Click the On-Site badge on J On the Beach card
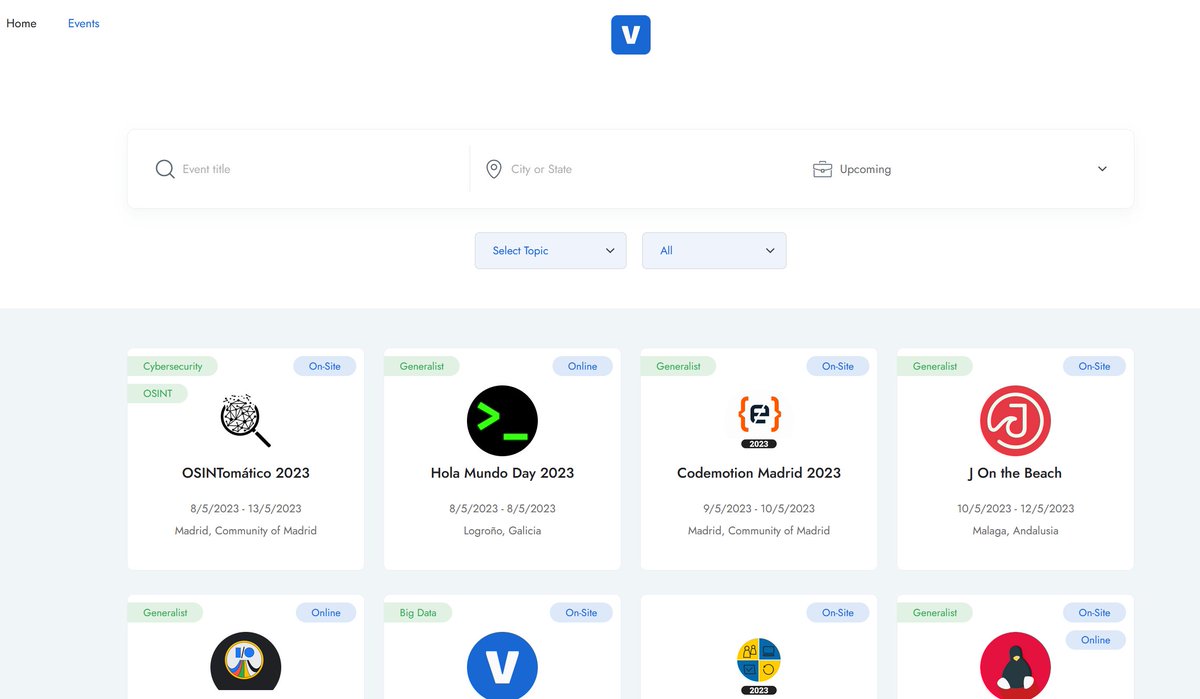This screenshot has width=1200, height=699. [1094, 366]
